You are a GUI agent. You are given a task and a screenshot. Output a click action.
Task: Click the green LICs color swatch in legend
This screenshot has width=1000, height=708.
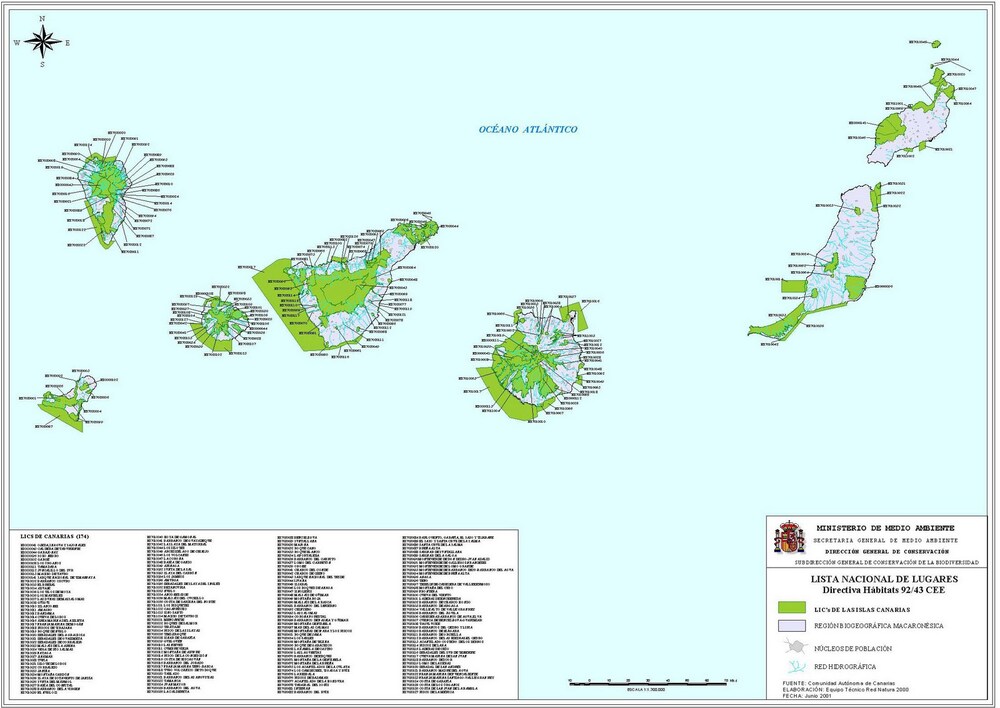[791, 606]
